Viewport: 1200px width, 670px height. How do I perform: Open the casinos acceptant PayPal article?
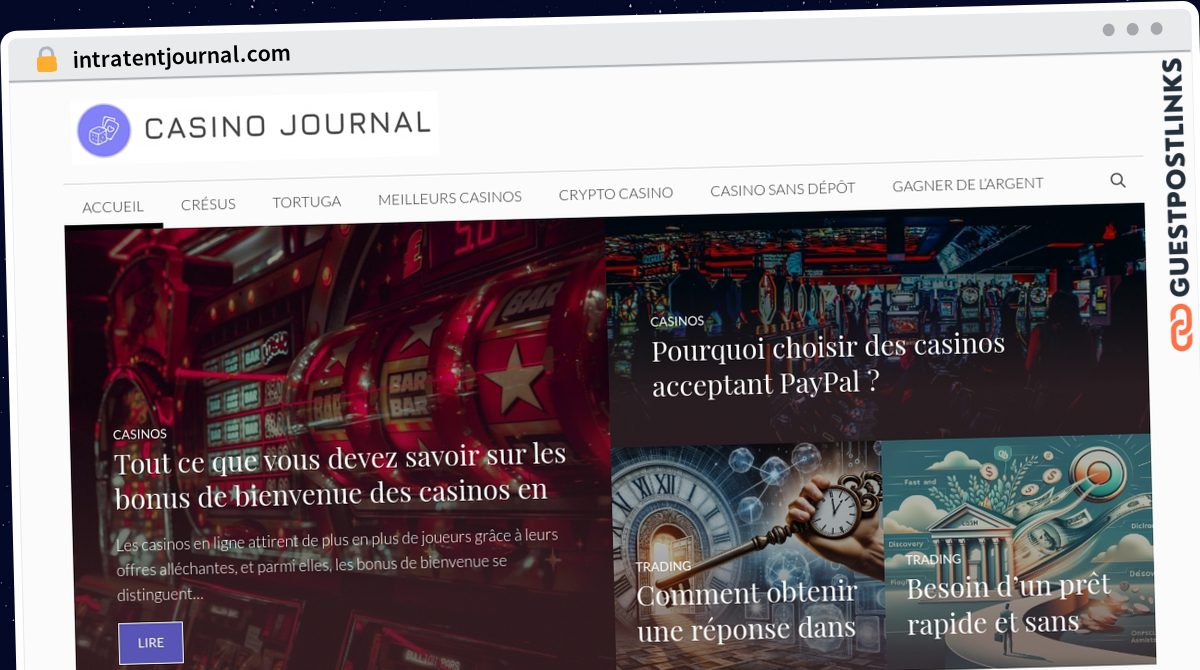point(828,365)
